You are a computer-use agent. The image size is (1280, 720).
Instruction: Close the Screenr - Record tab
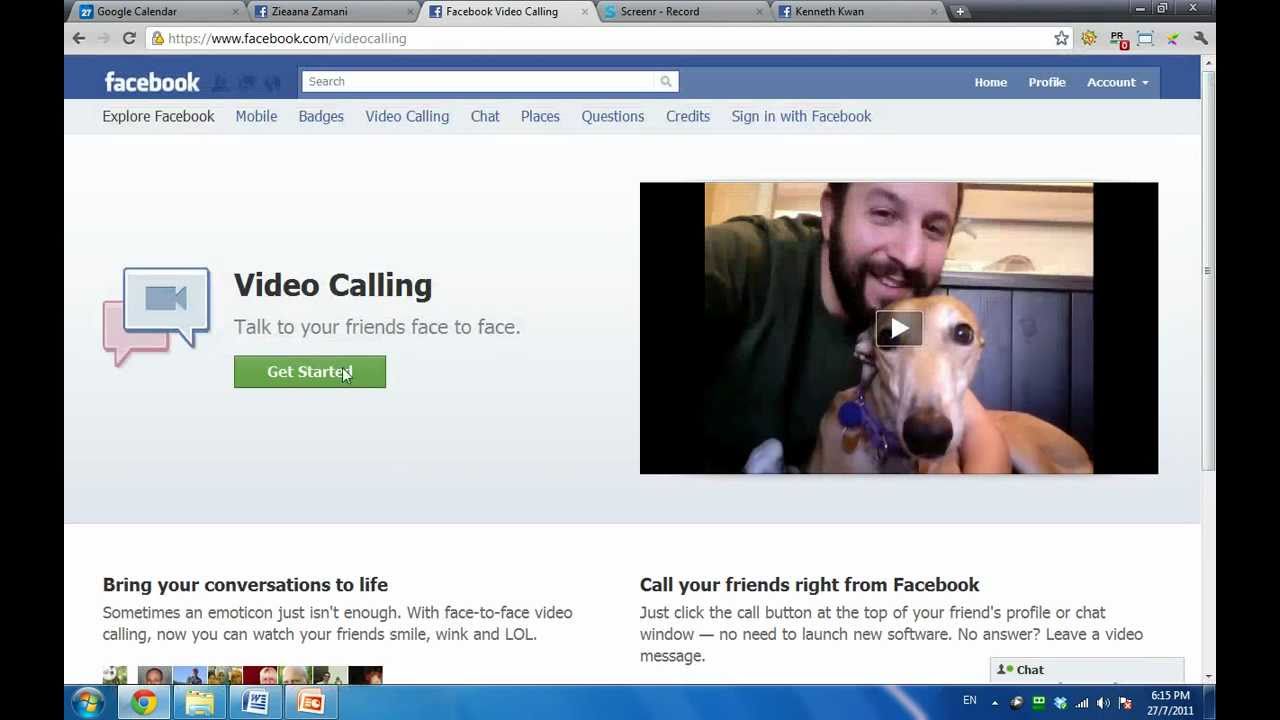(760, 12)
